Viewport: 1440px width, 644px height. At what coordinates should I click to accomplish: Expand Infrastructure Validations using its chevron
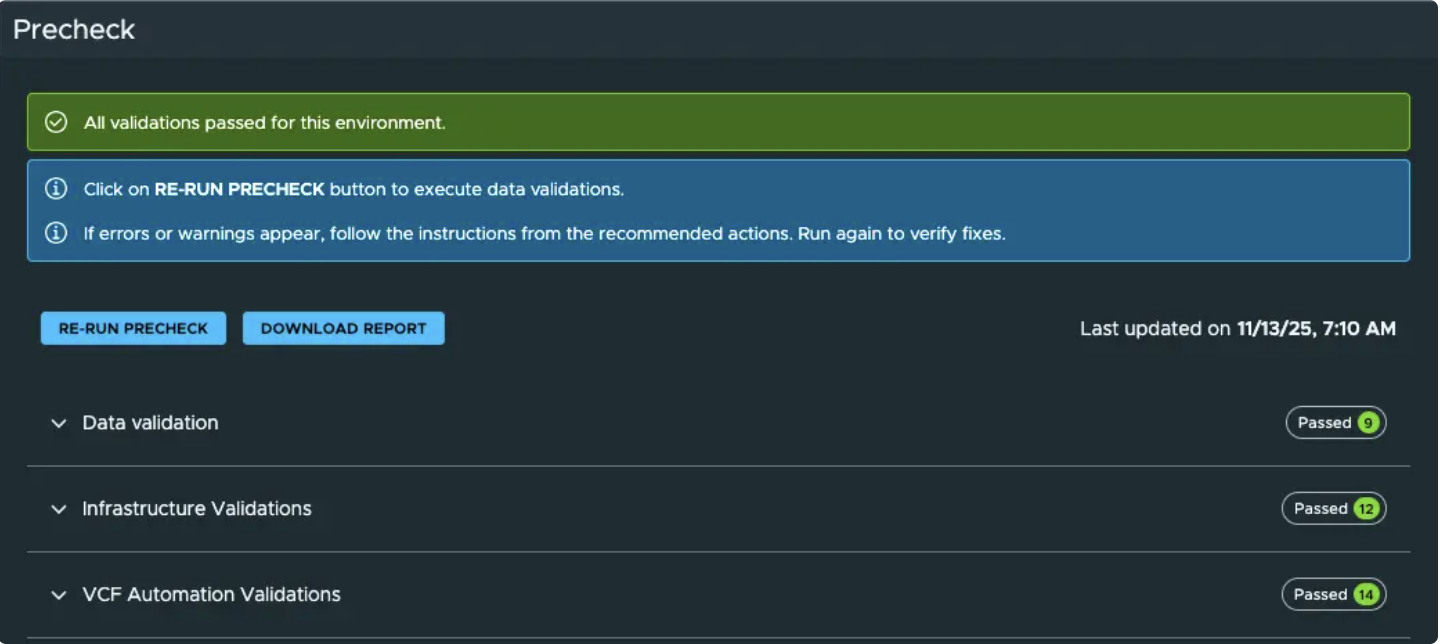[x=59, y=510]
